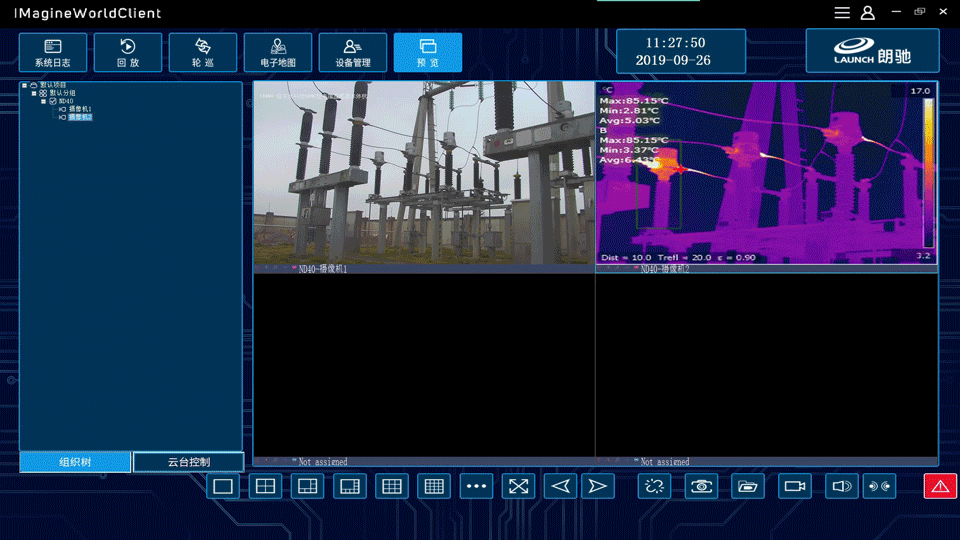Open more layout options with three dots
The height and width of the screenshot is (540, 960).
(476, 486)
